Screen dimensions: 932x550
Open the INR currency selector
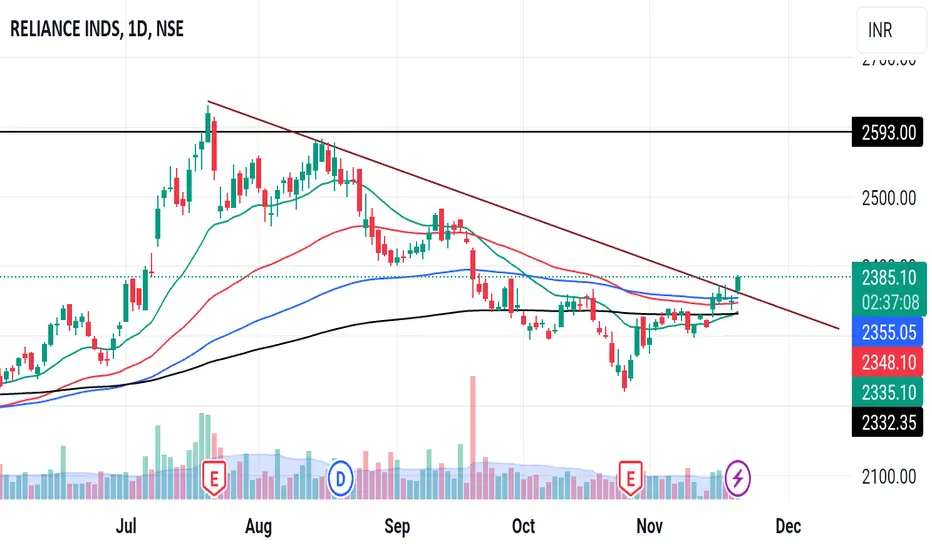click(891, 30)
